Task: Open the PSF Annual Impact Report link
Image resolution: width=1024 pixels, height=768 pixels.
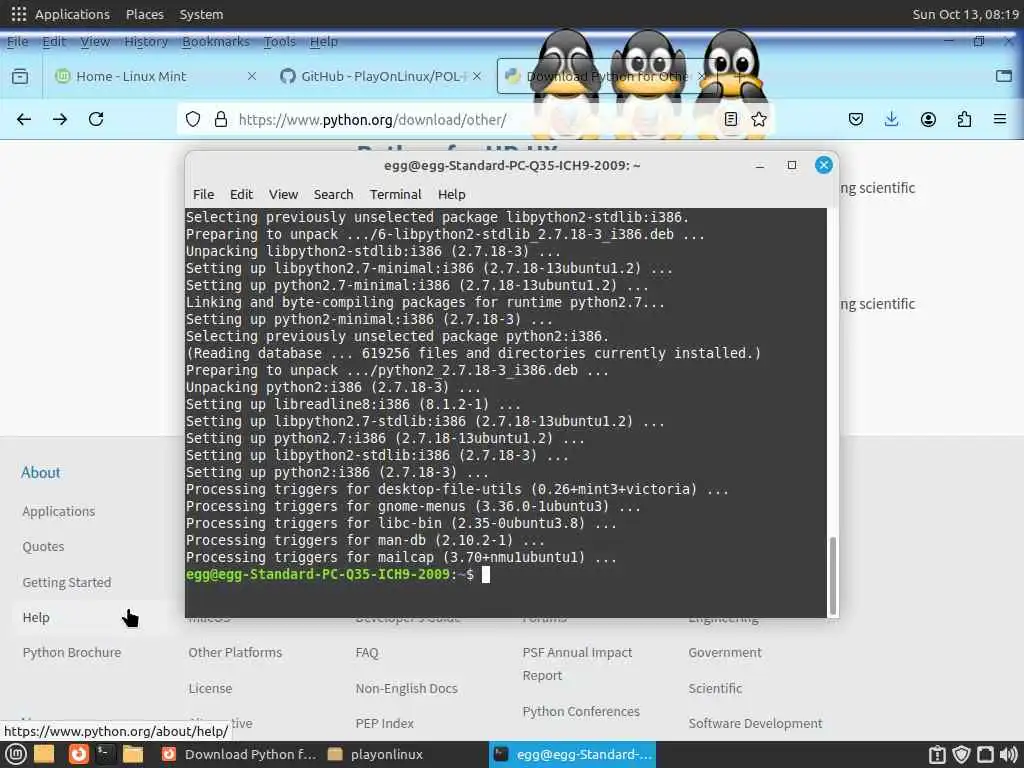Action: click(577, 664)
